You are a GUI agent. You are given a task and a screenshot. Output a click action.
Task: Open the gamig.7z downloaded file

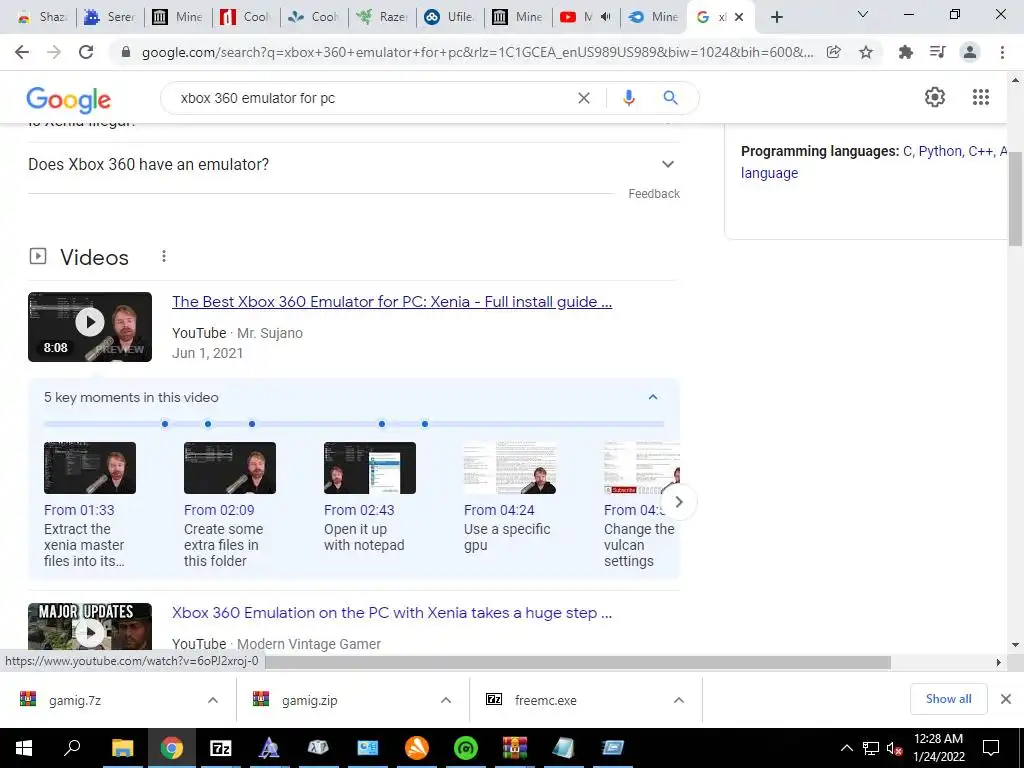(75, 700)
